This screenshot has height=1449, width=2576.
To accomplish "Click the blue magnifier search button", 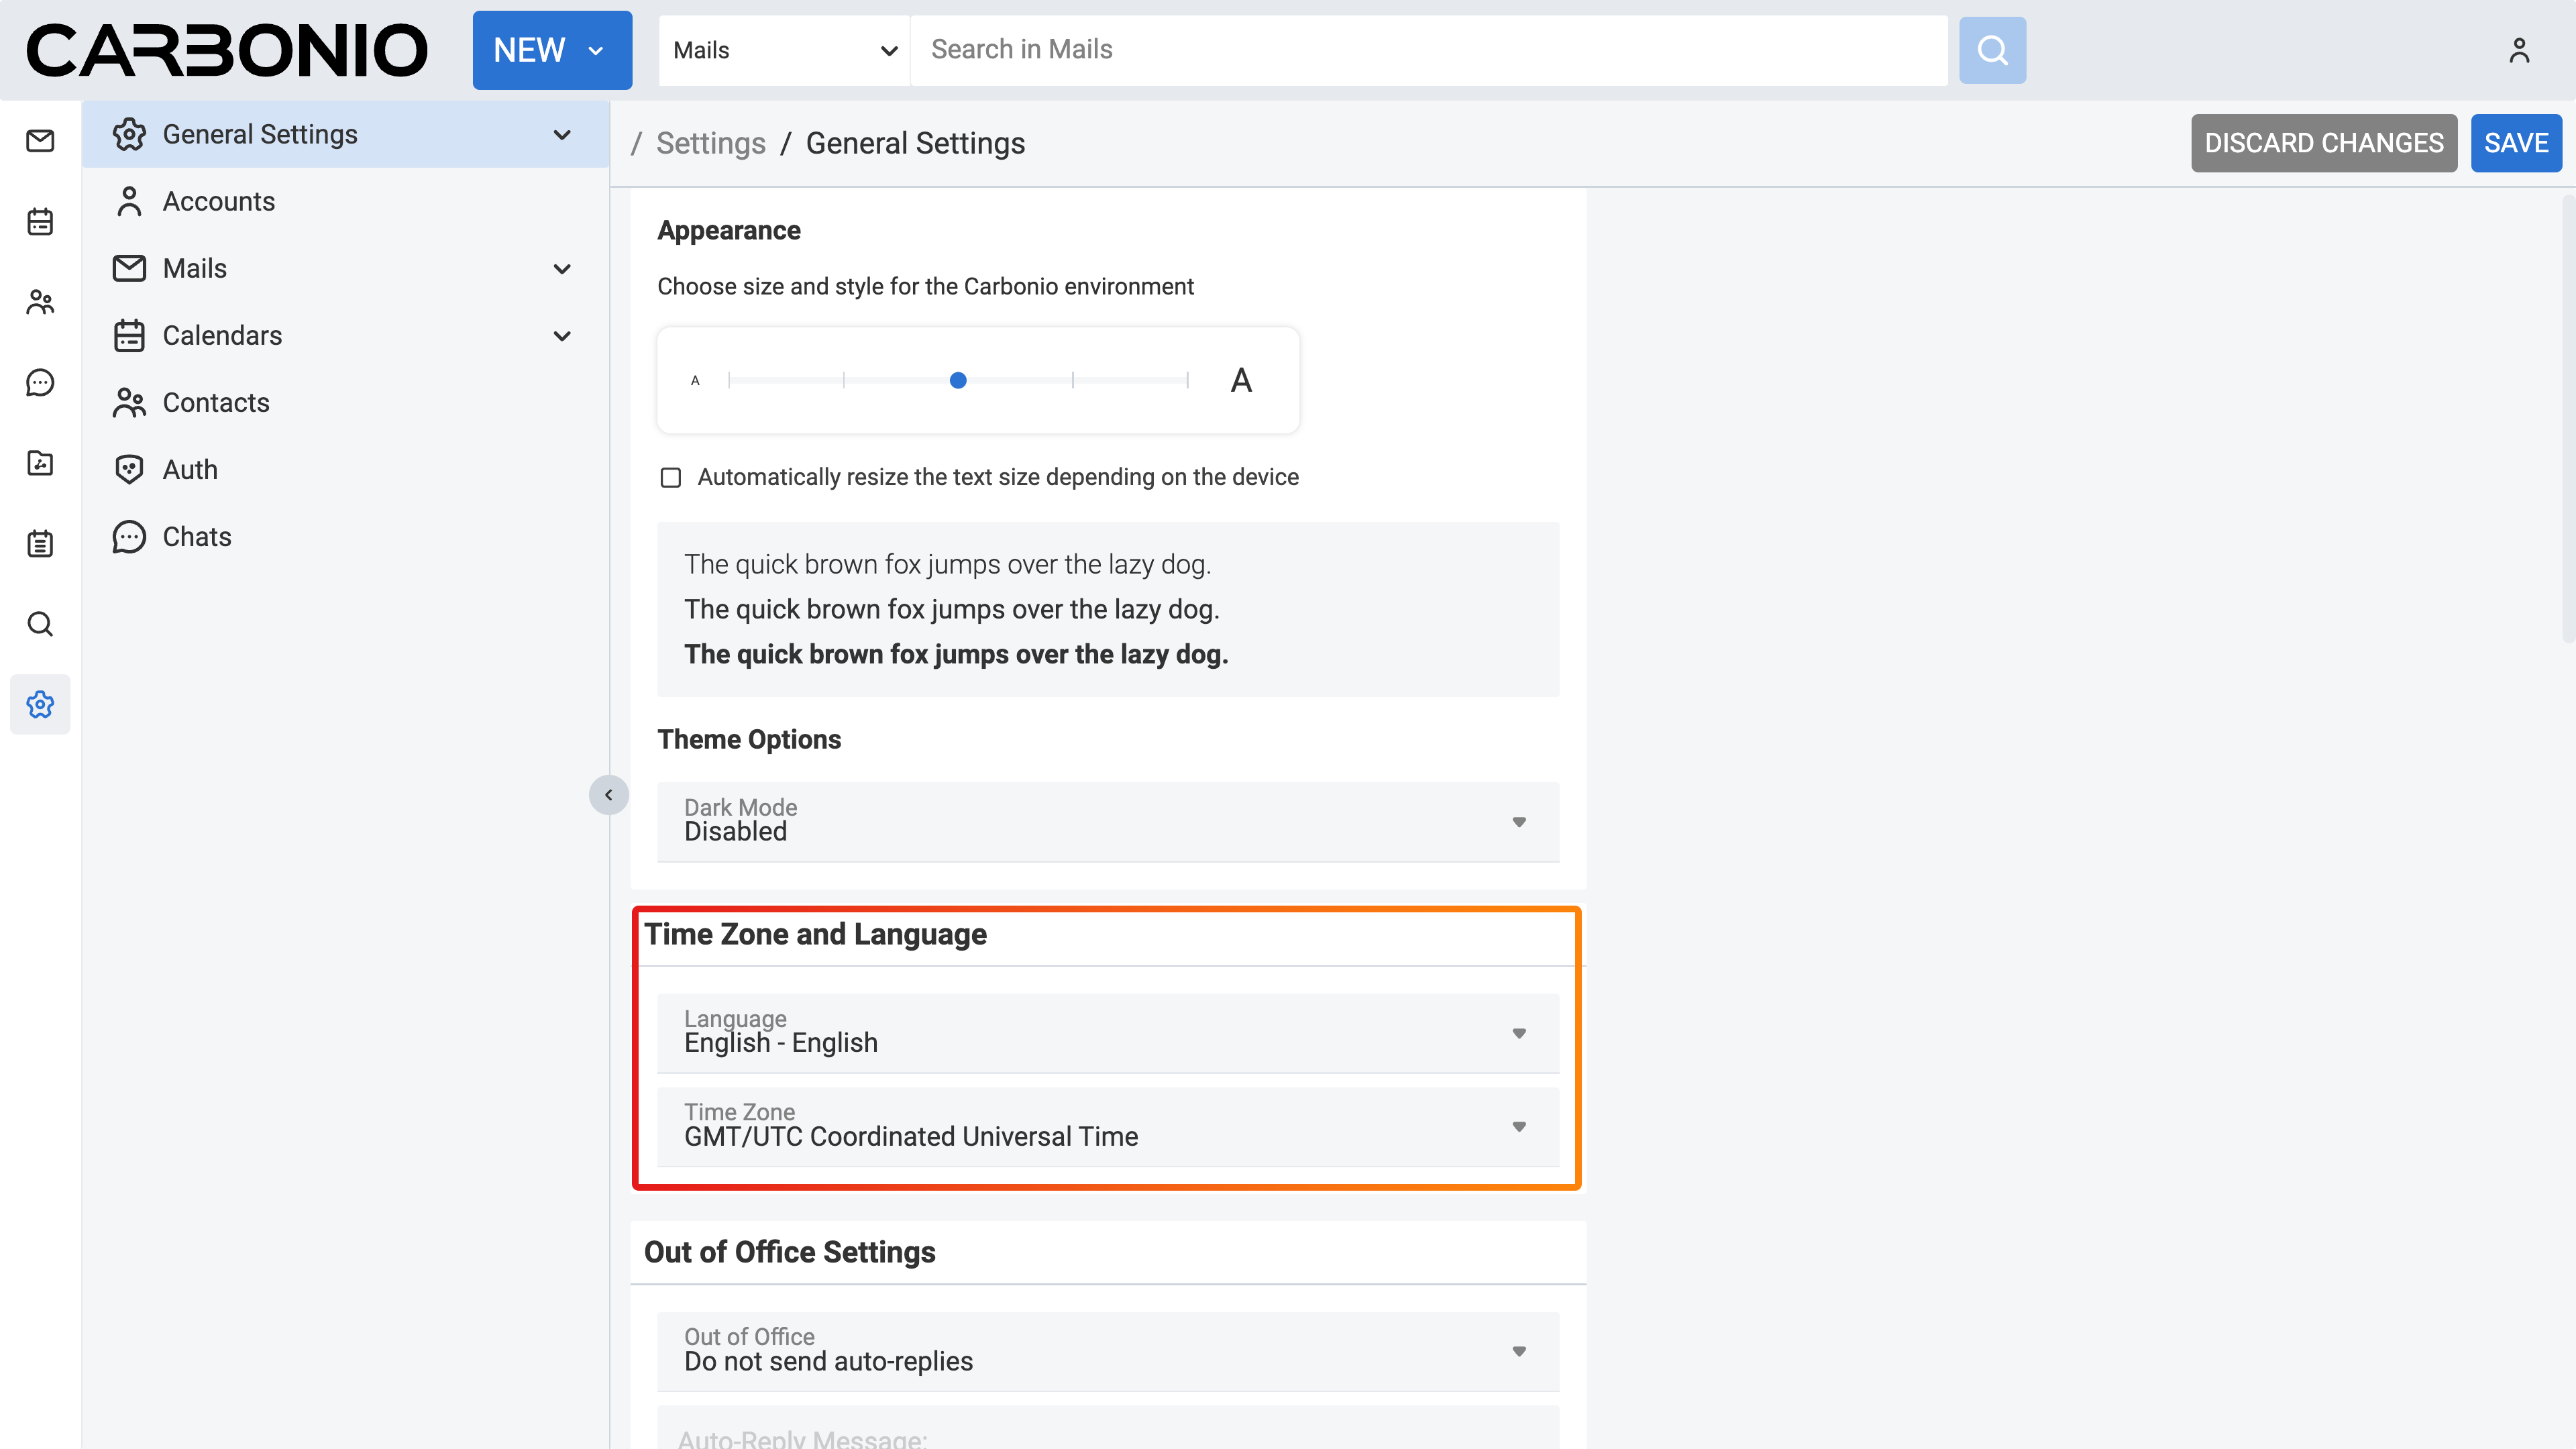I will [1992, 50].
